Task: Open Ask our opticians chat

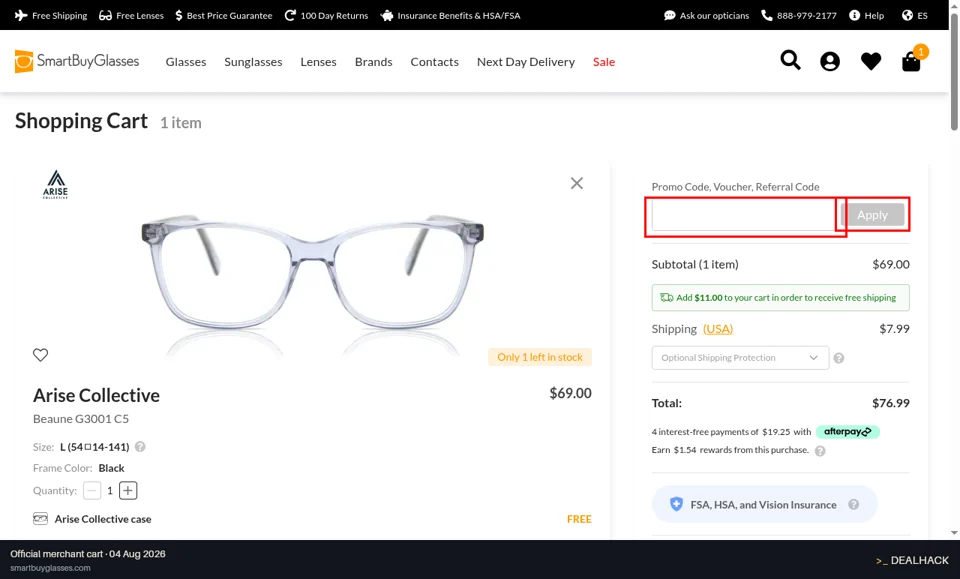Action: [707, 15]
